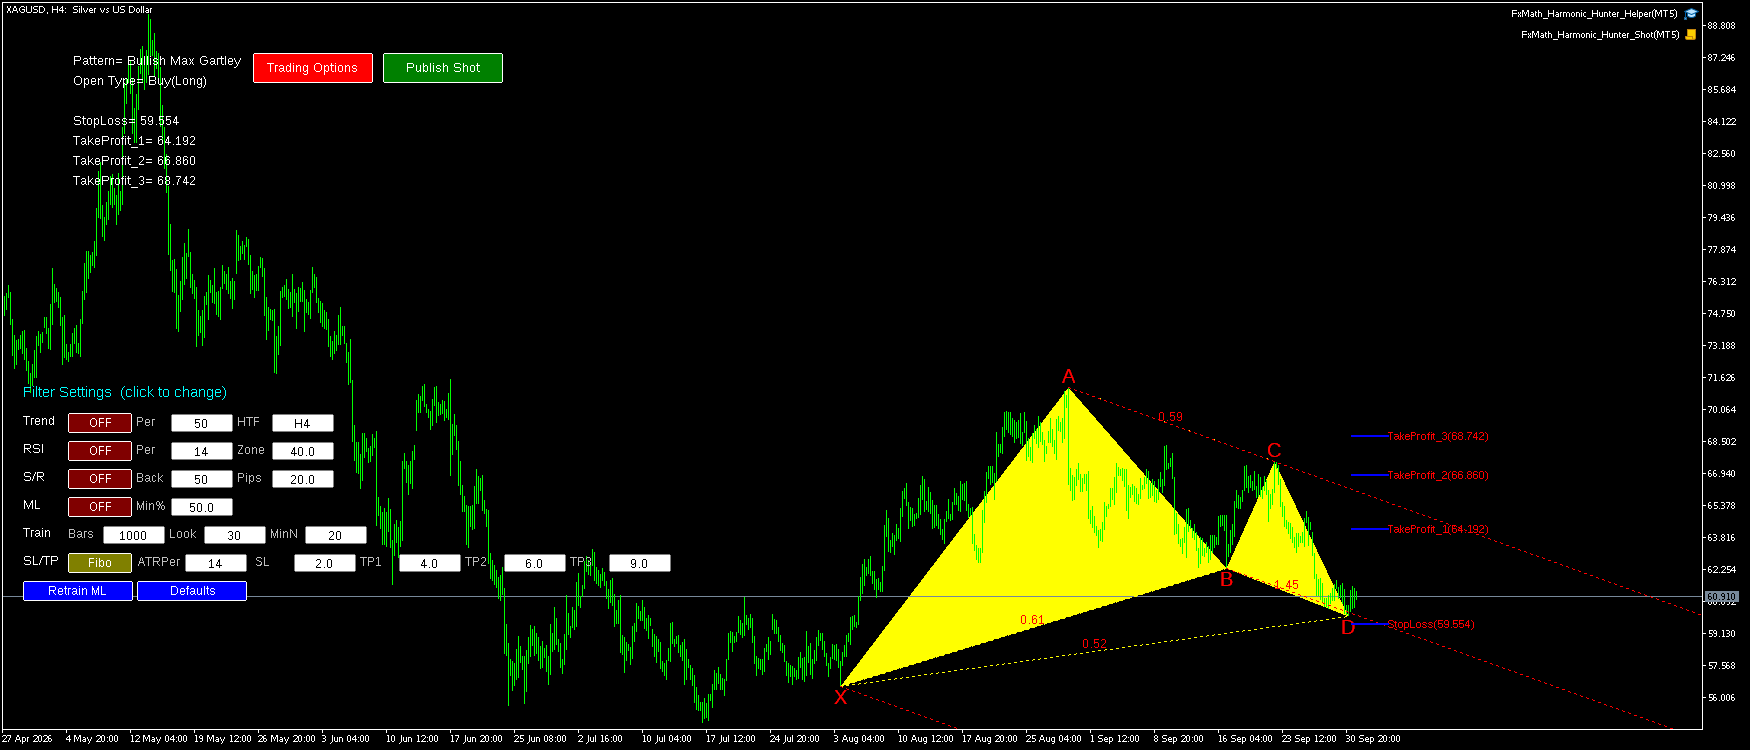Click the Expert Advisor graduation cap icon
This screenshot has width=1750, height=750.
1691,14
